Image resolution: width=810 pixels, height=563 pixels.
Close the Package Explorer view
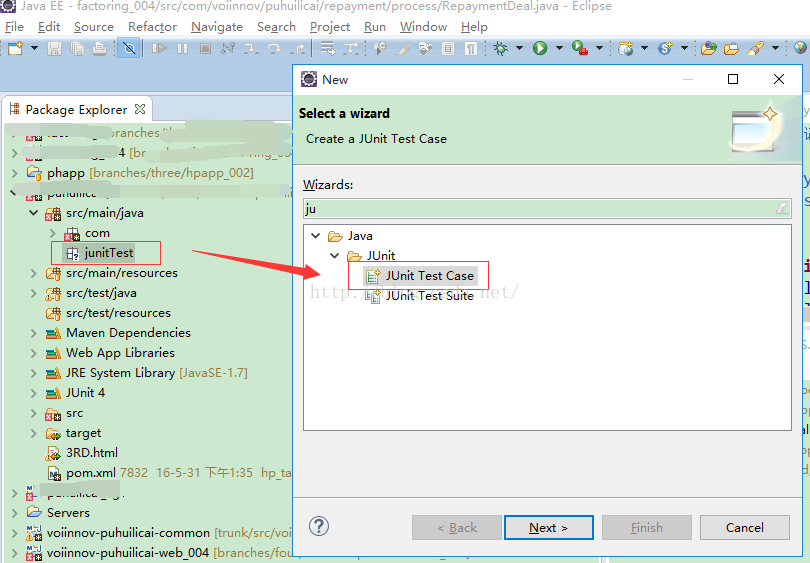point(140,110)
